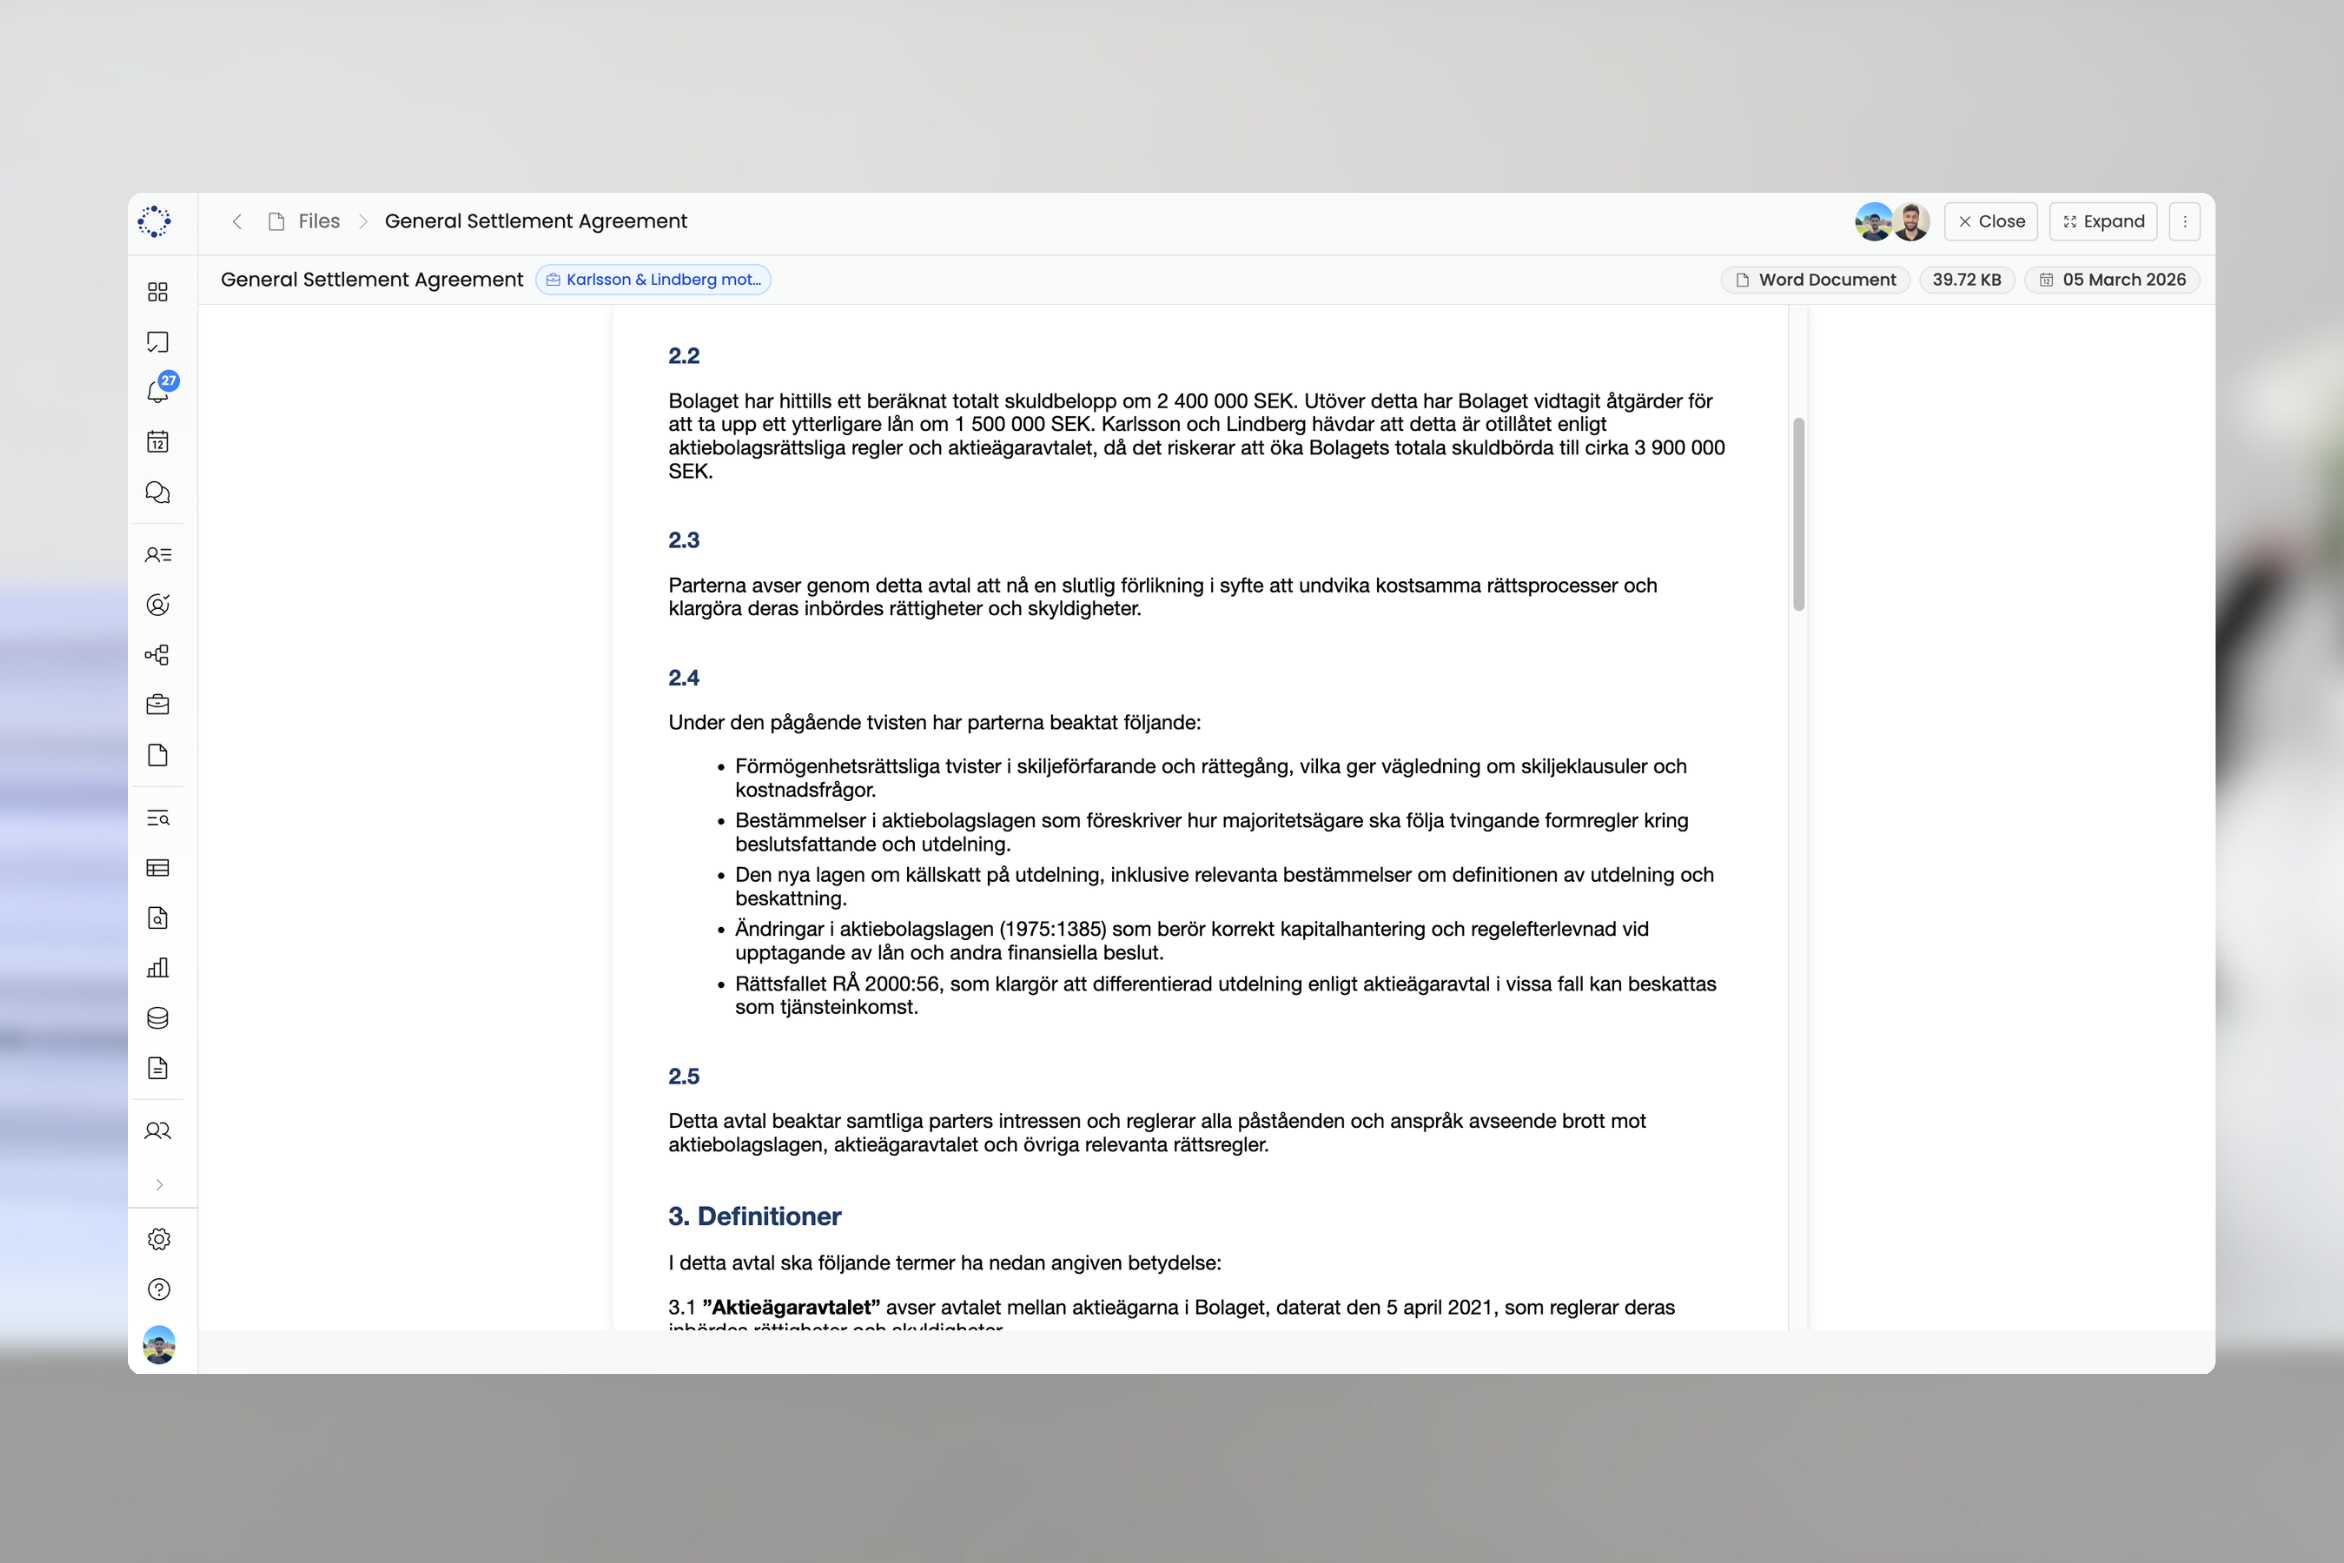Open the Karlsson & Lindberg matter tag

(654, 280)
